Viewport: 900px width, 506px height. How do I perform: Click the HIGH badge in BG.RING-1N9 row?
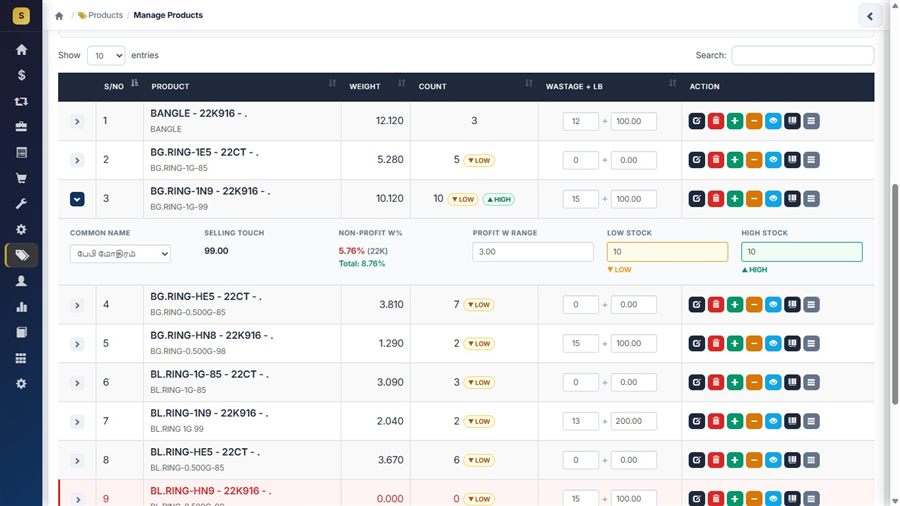(x=498, y=200)
